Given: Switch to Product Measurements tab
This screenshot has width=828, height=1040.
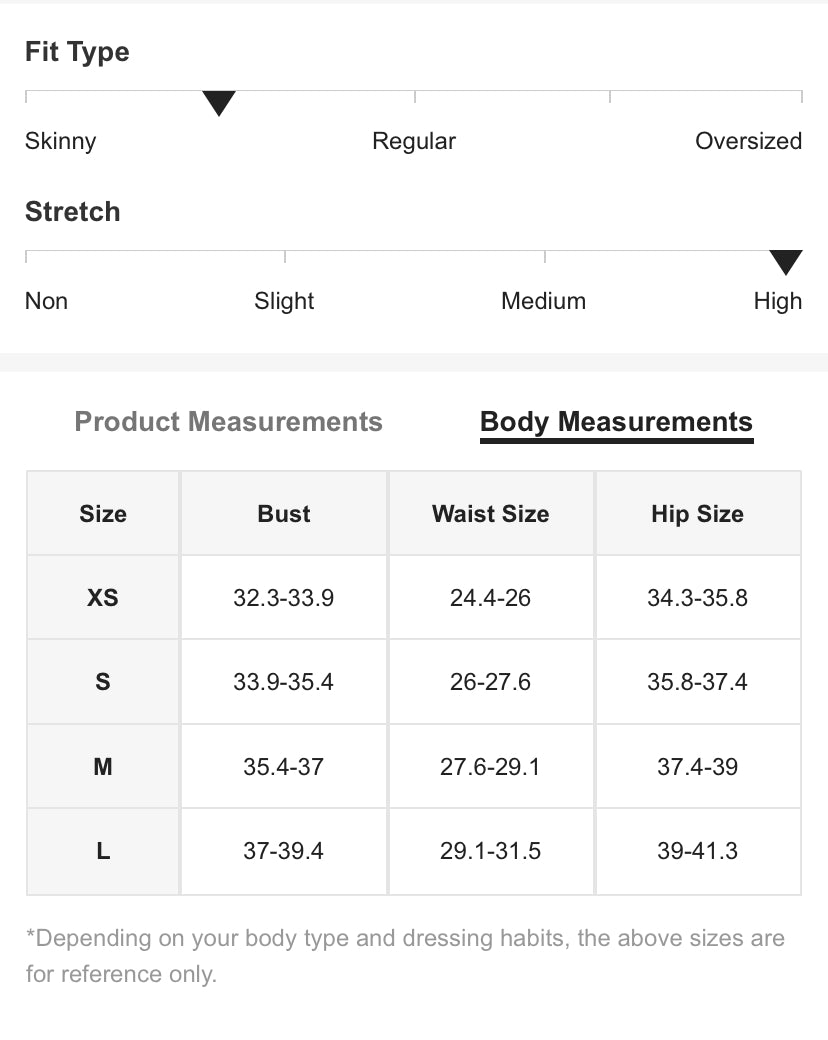Looking at the screenshot, I should (x=229, y=422).
